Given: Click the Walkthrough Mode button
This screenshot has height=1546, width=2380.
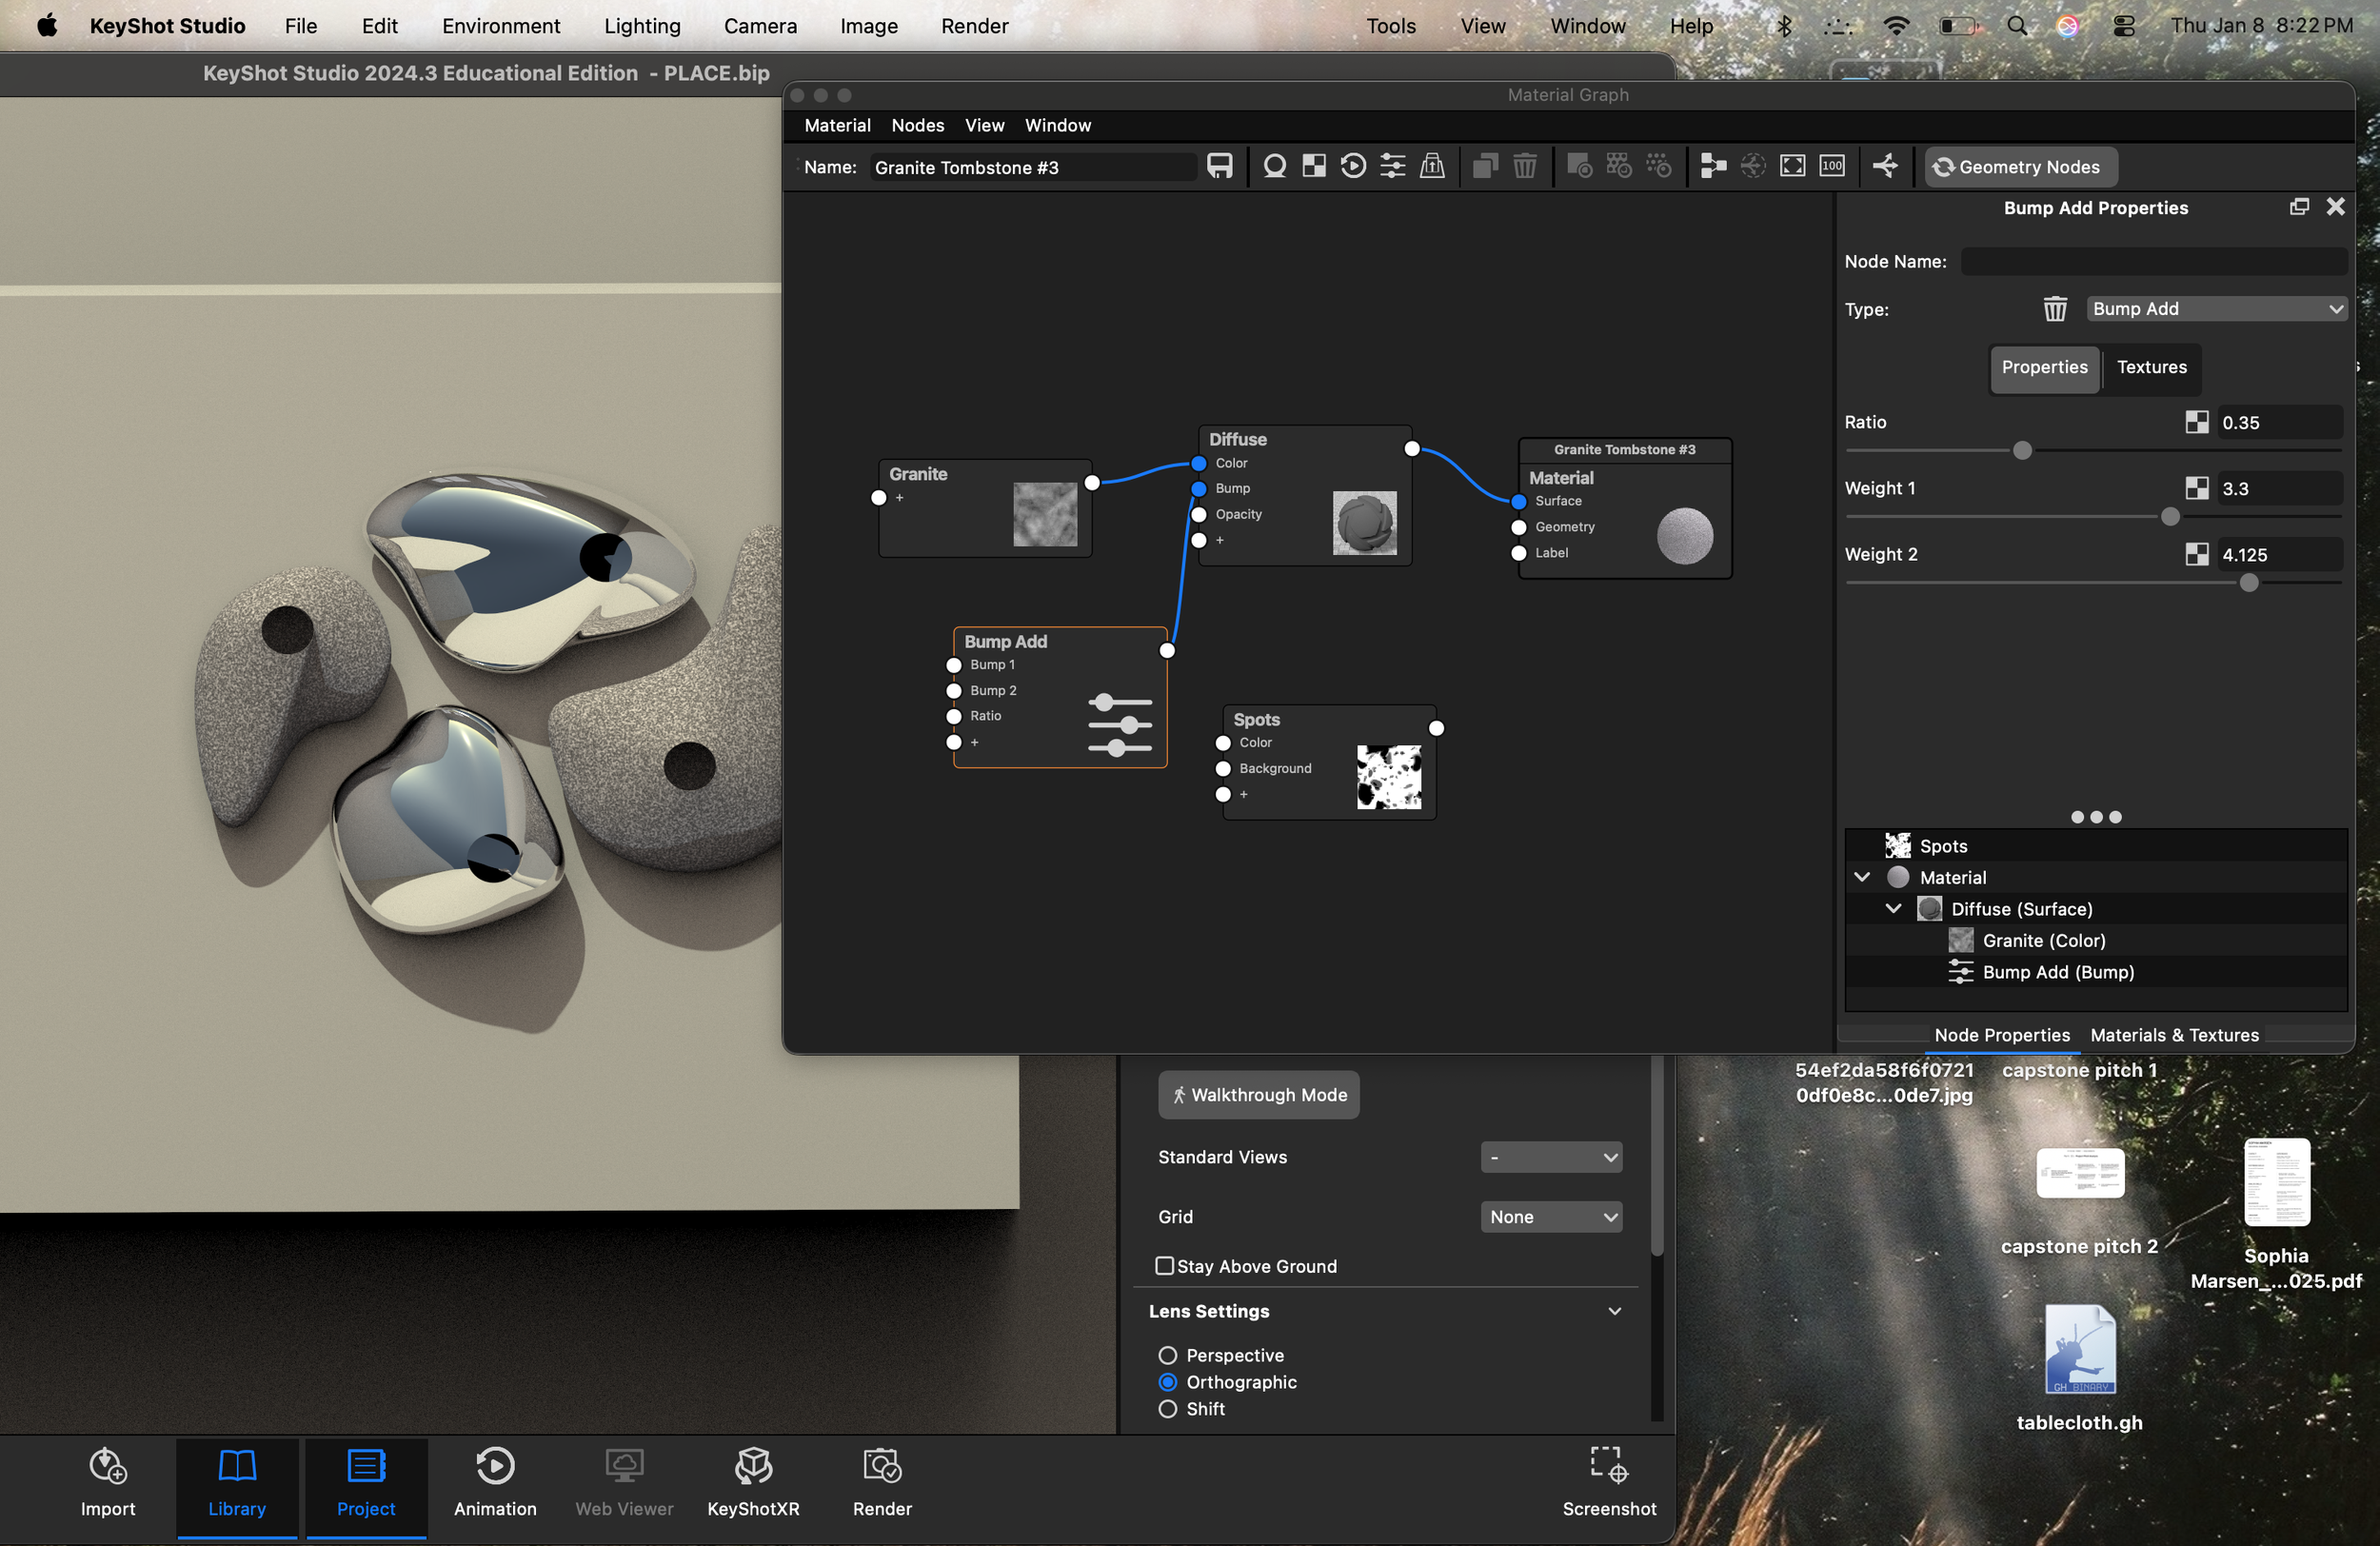Looking at the screenshot, I should pos(1258,1095).
